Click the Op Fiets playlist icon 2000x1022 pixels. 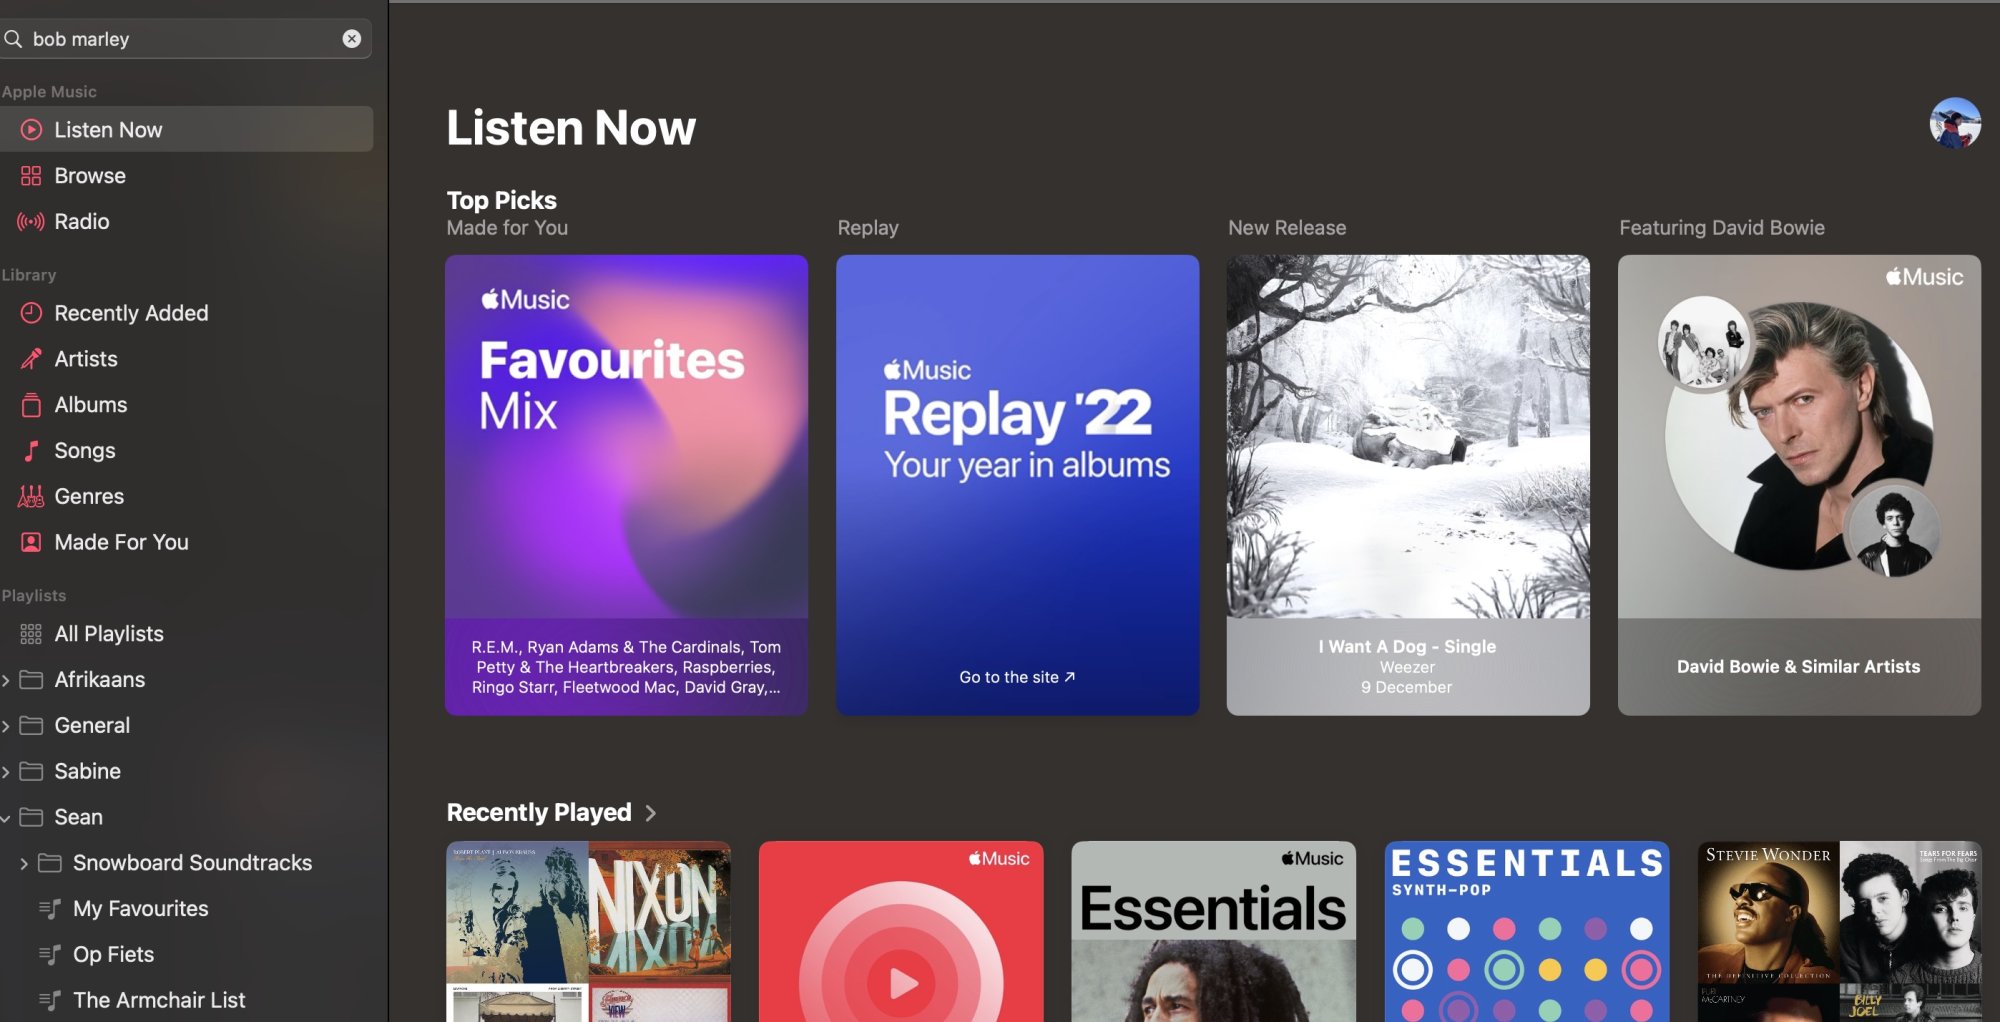click(x=49, y=955)
